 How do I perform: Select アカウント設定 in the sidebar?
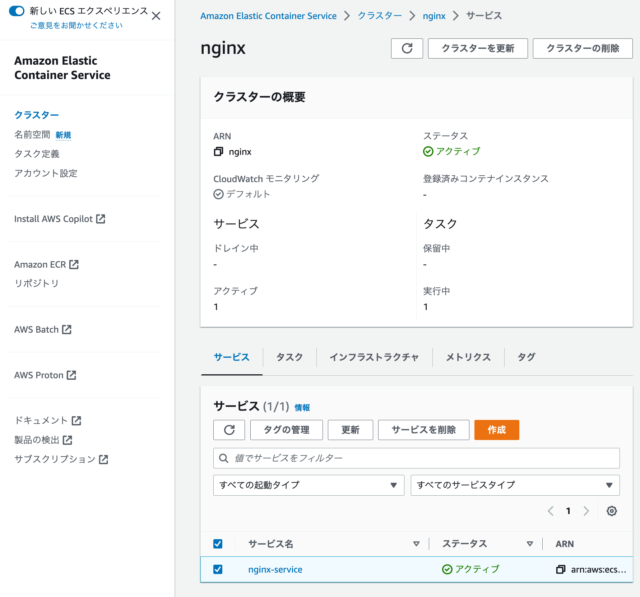tap(46, 173)
